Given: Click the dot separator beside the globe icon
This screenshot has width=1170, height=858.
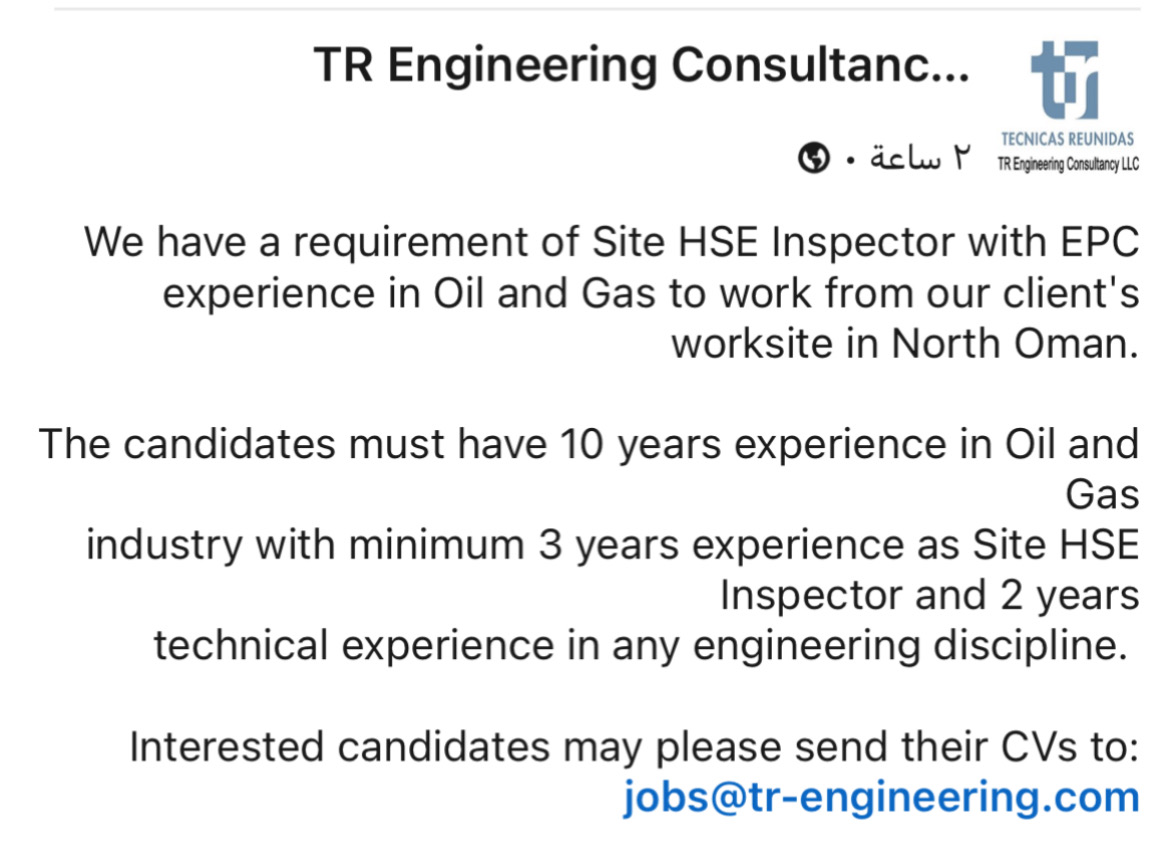Looking at the screenshot, I should [850, 160].
